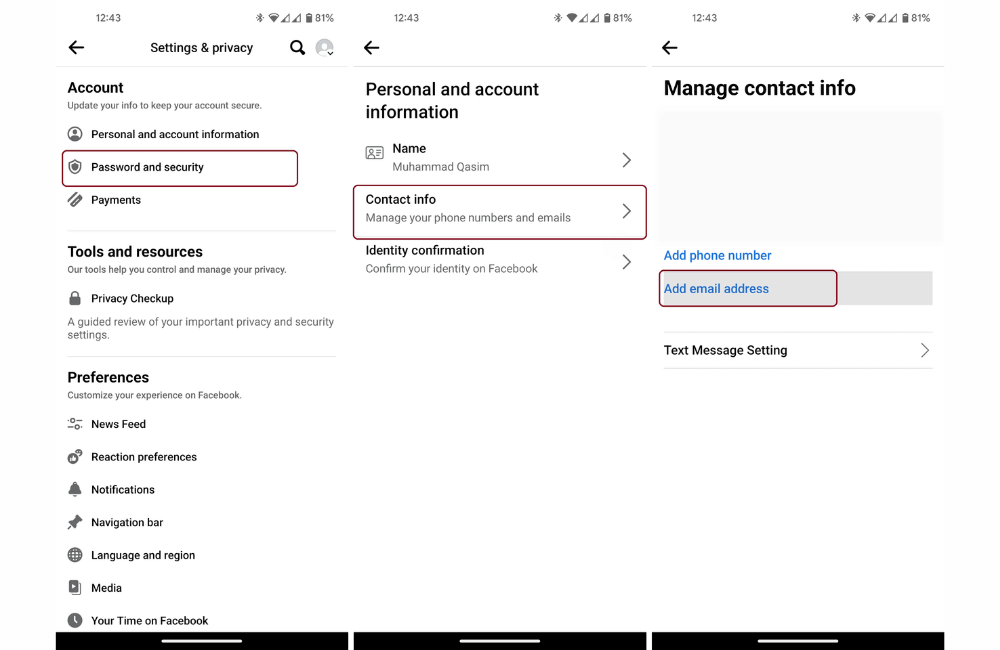Expand Text Message Setting chevron

coord(926,350)
